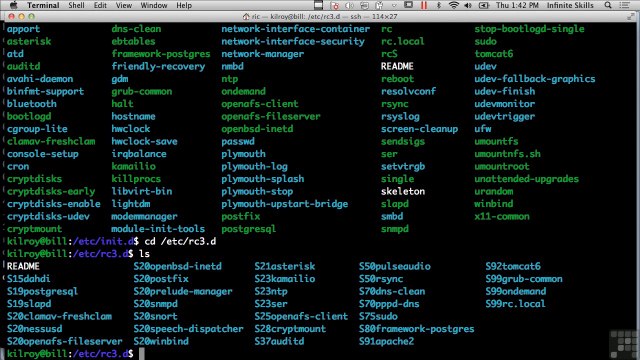Click plymouth-upstart-bridge entry
Viewport: 640px width, 360px height.
tap(284, 204)
